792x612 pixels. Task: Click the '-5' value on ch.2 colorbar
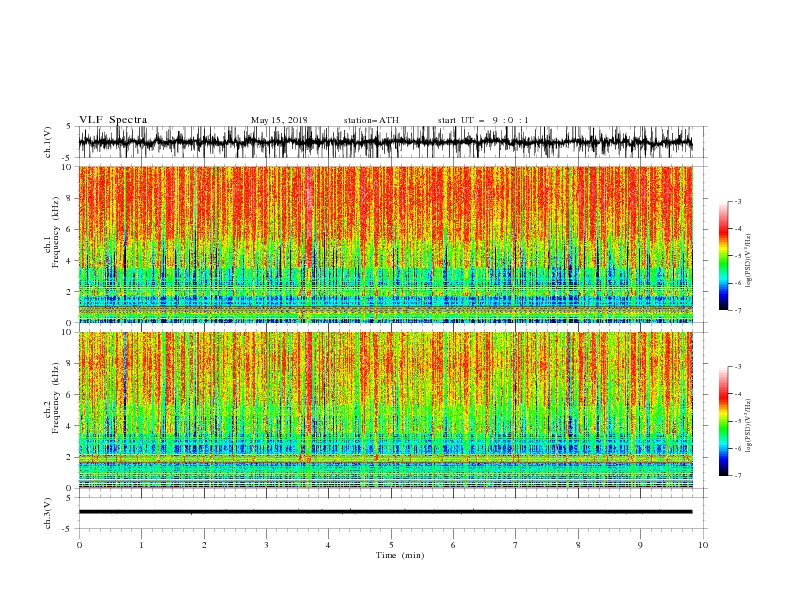737,421
